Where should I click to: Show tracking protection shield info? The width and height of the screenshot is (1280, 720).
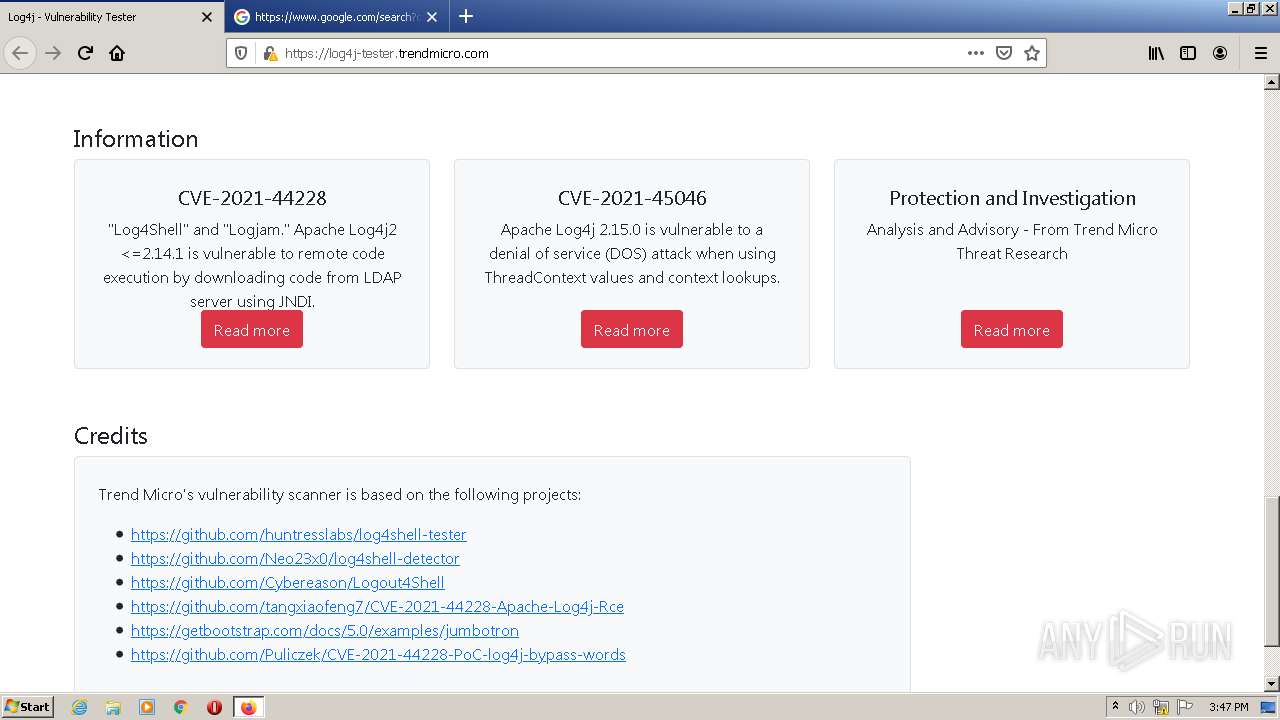241,53
